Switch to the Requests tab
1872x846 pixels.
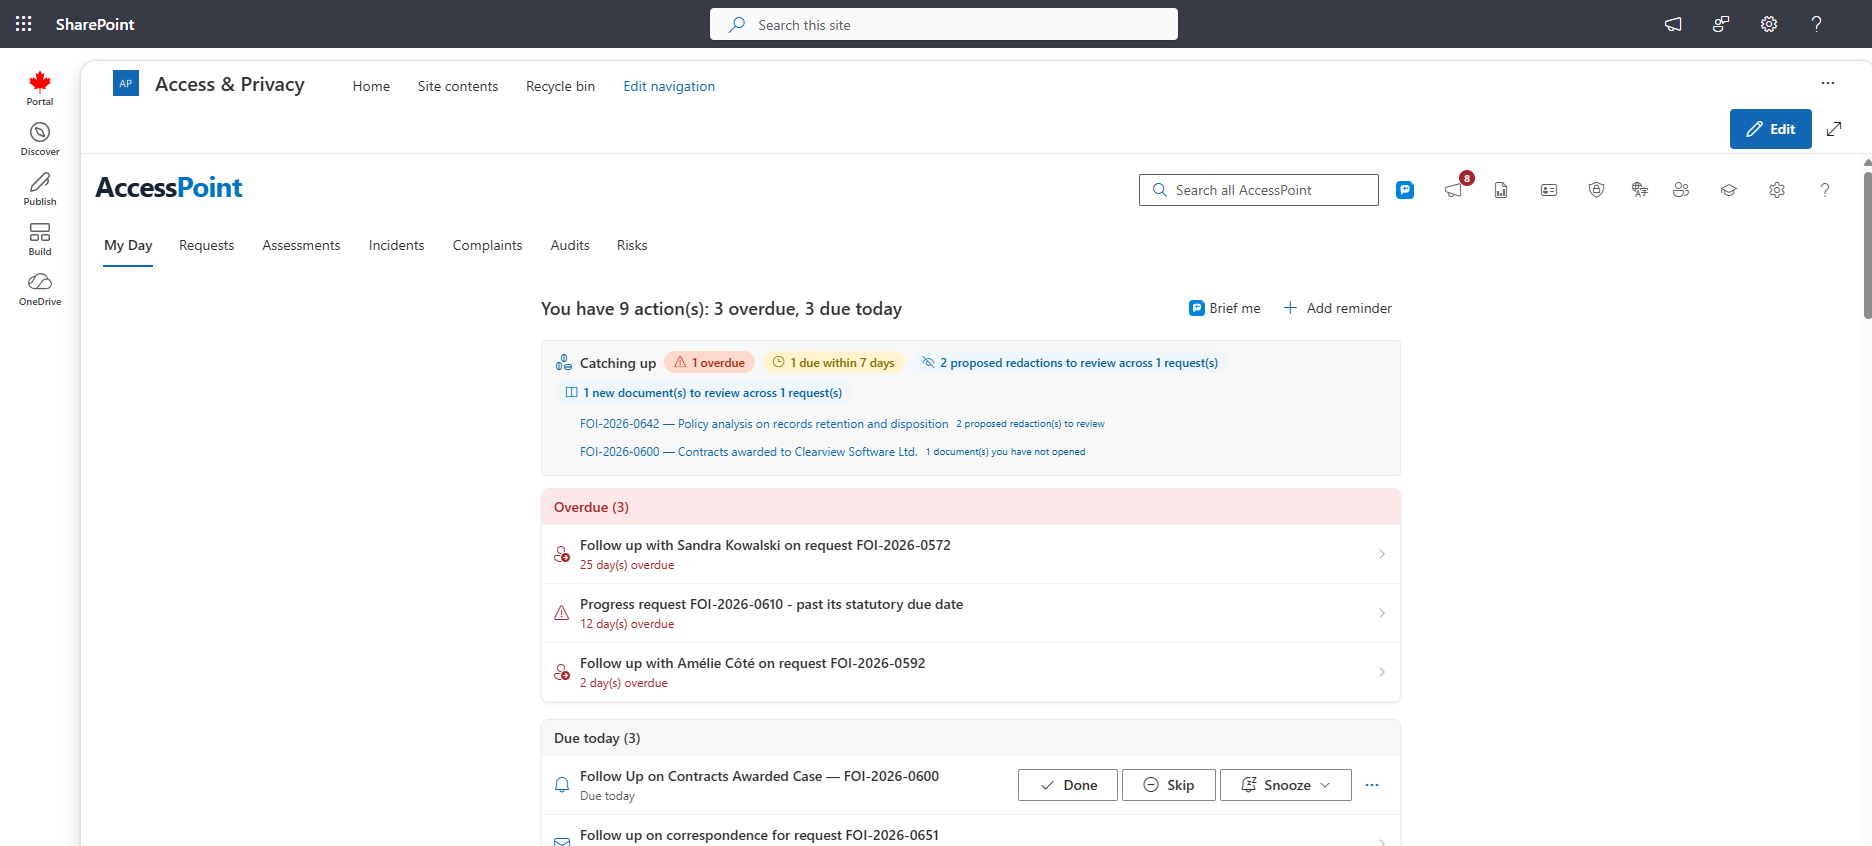[x=206, y=245]
